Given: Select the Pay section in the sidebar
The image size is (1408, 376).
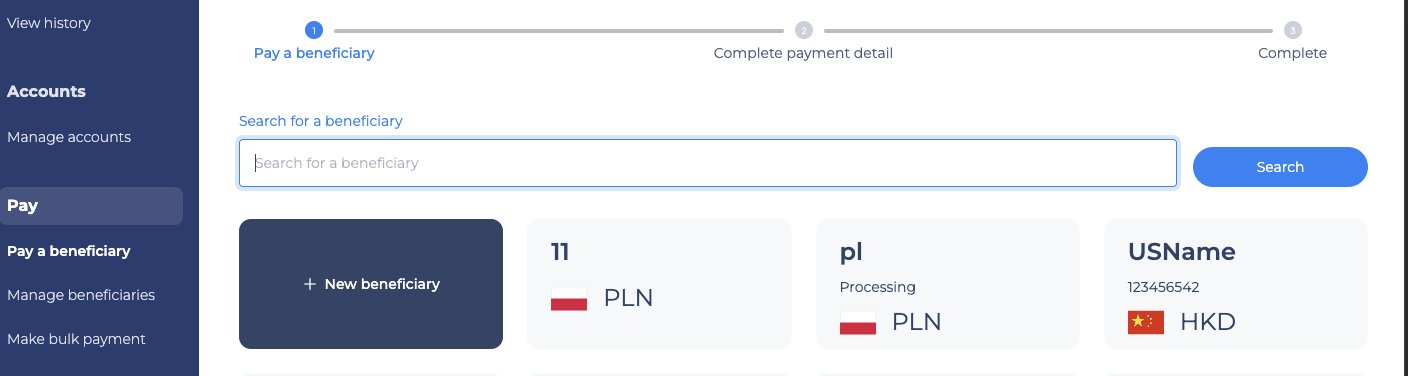Looking at the screenshot, I should click(x=91, y=206).
